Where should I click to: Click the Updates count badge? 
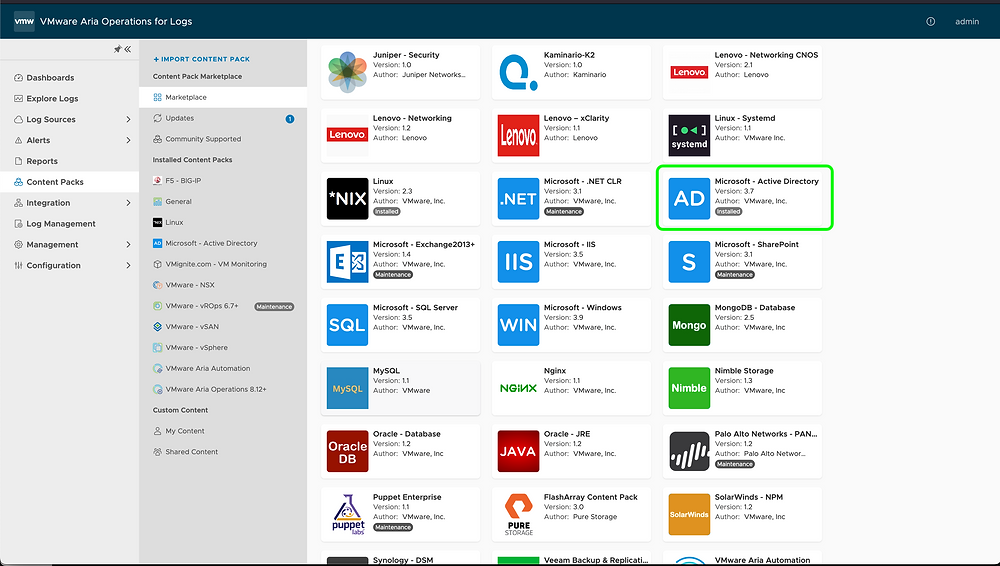point(290,119)
